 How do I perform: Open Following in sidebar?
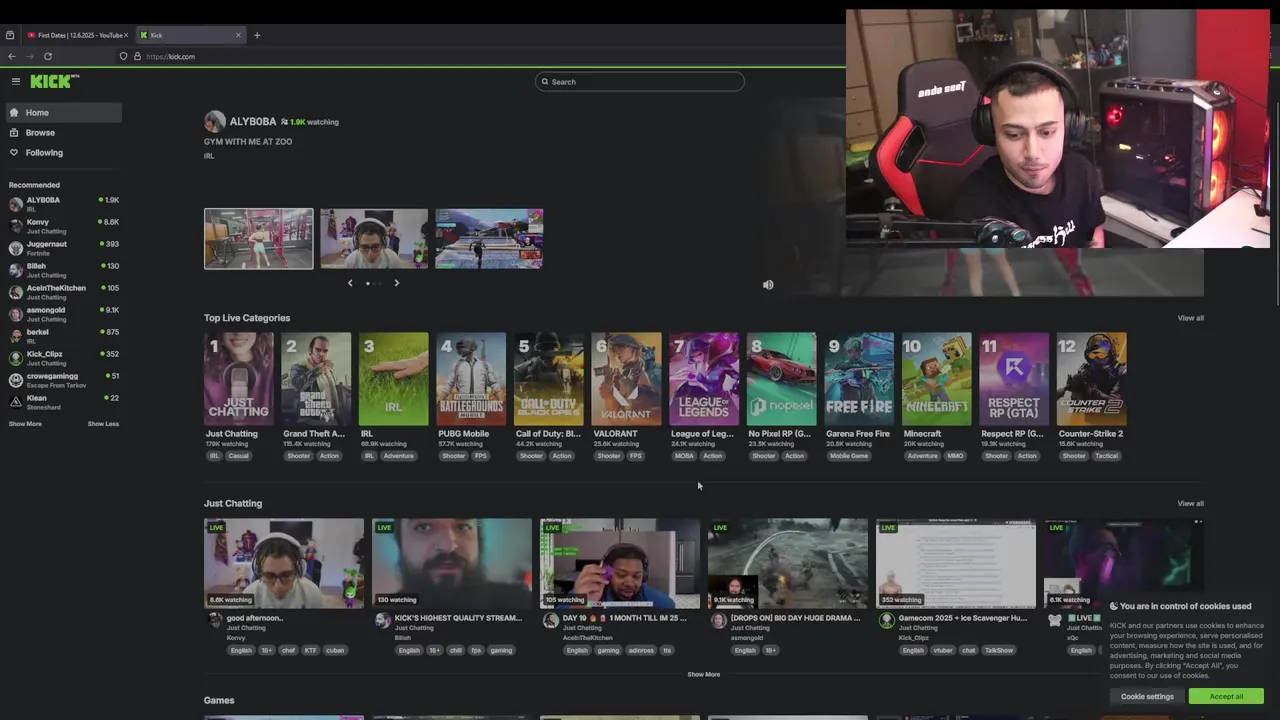pos(62,152)
